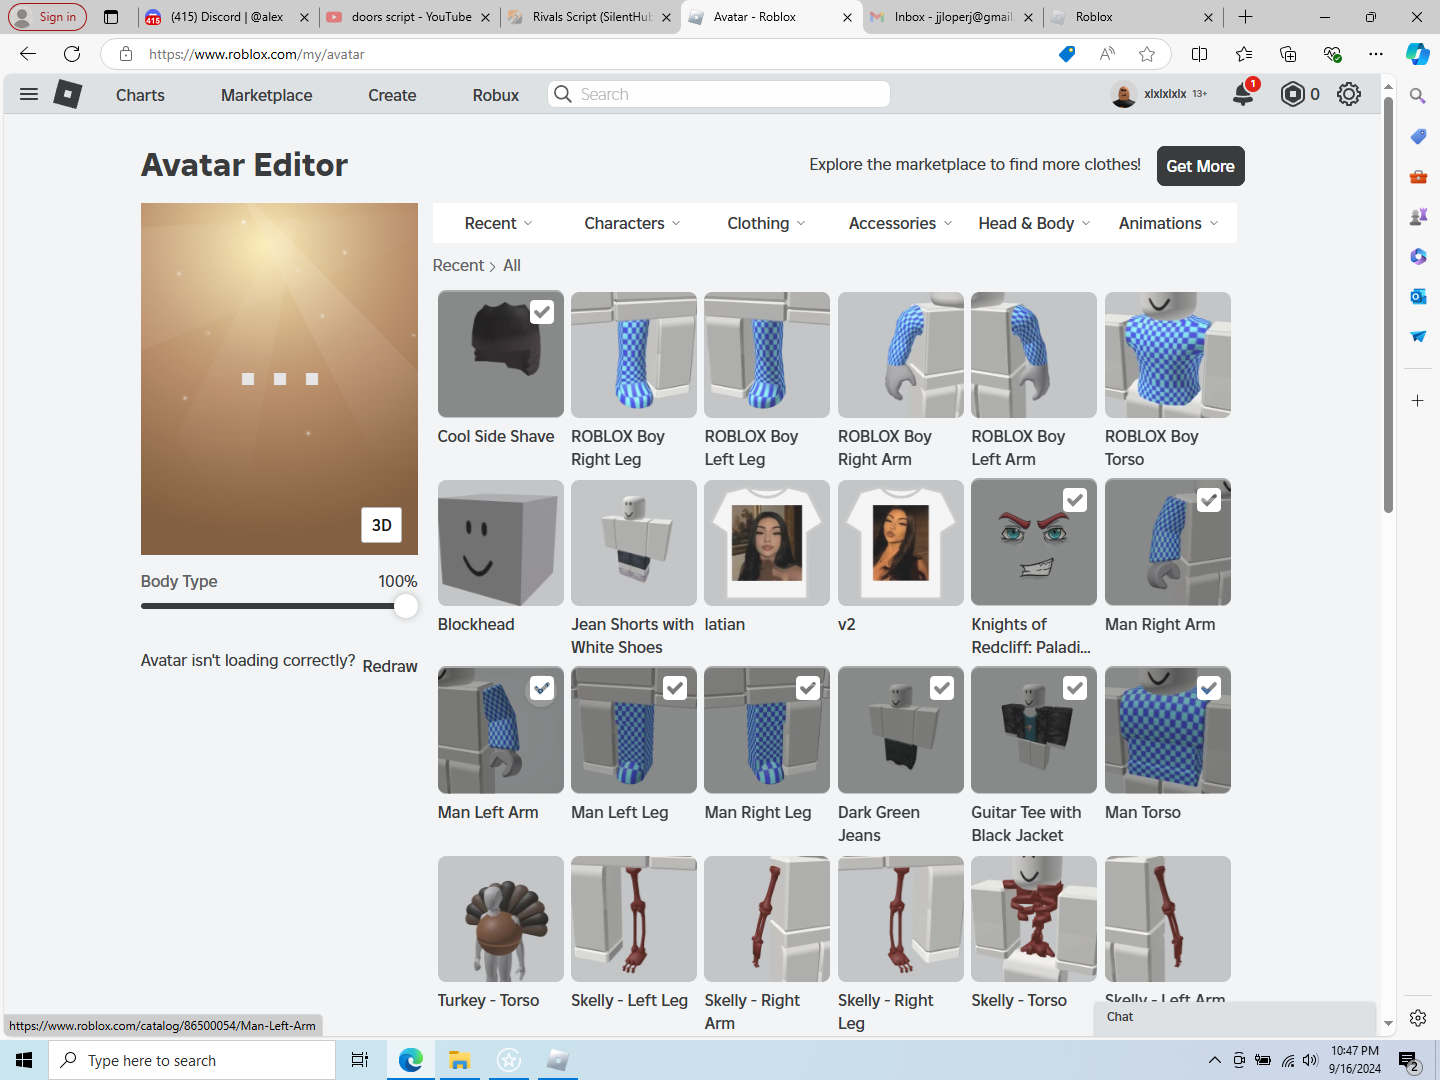Screen dimensions: 1440x1080
Task: Open the Create page
Action: coord(392,95)
